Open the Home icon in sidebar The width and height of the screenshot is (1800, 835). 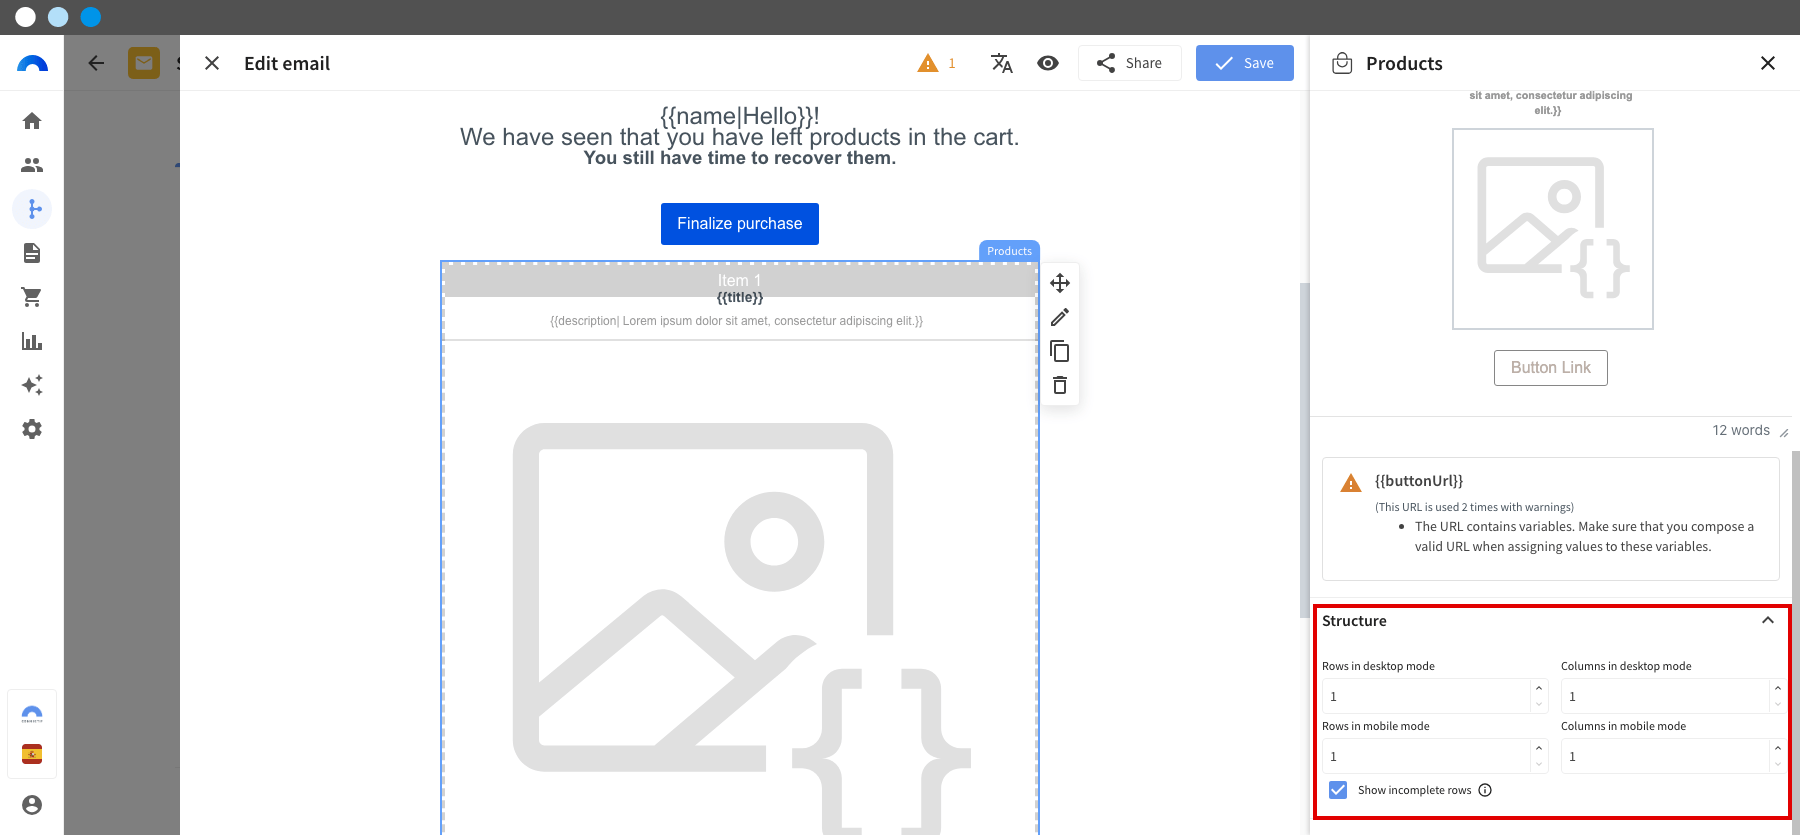coord(32,121)
